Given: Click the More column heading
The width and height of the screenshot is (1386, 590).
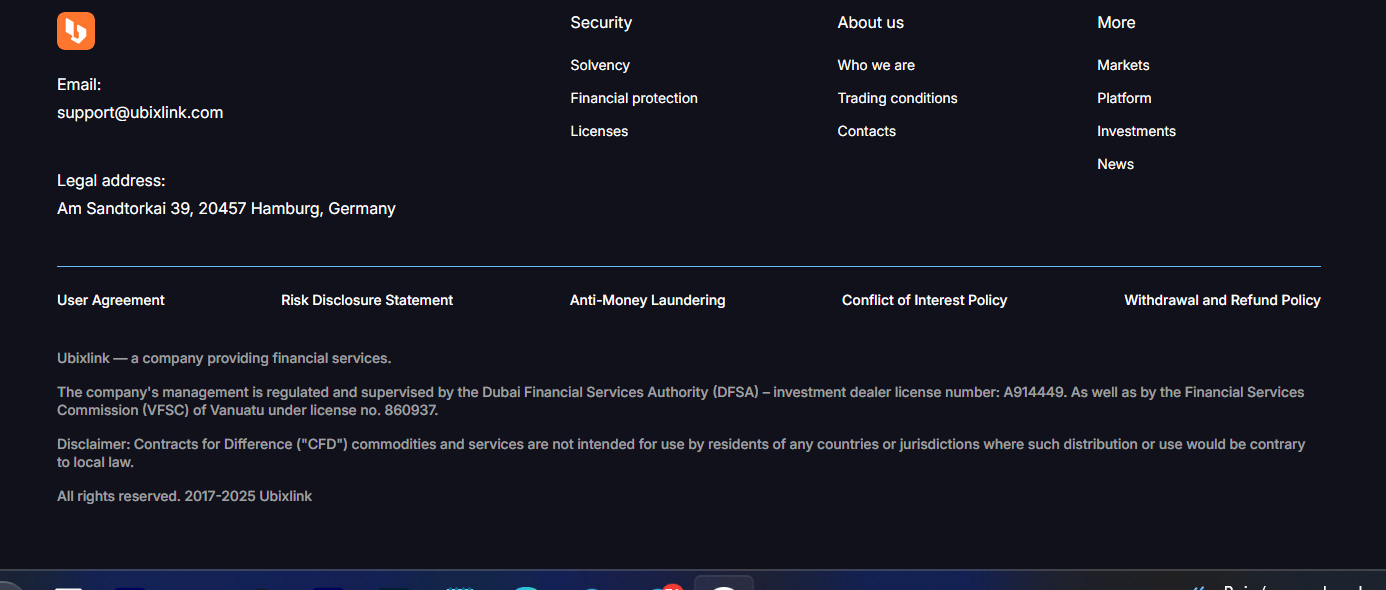Looking at the screenshot, I should [x=1116, y=22].
